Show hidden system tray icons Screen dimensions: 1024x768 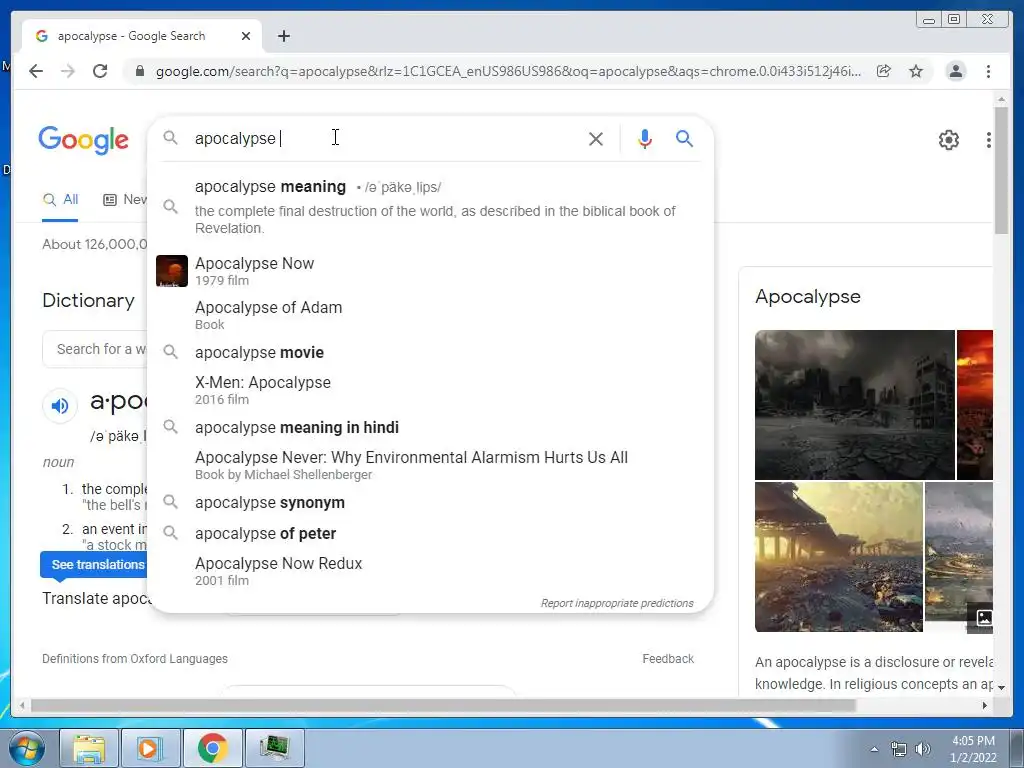[x=874, y=750]
